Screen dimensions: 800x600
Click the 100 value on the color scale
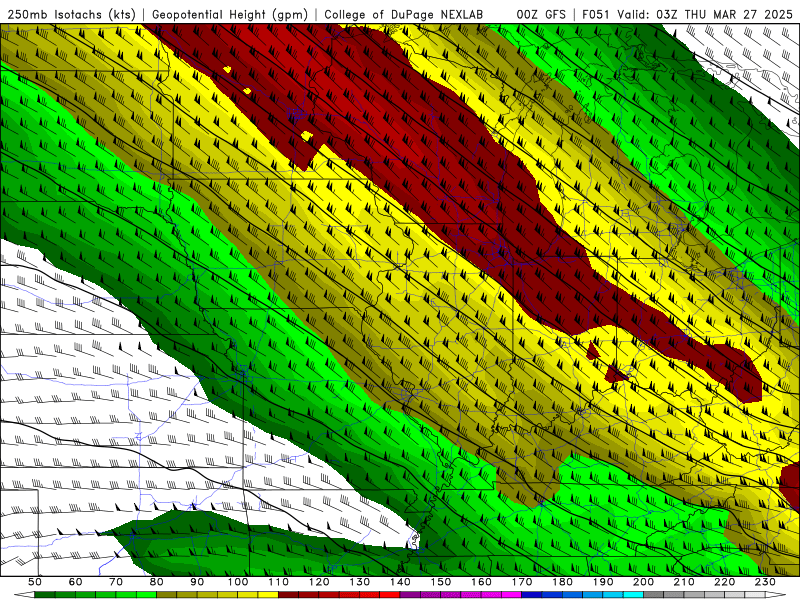[238, 582]
